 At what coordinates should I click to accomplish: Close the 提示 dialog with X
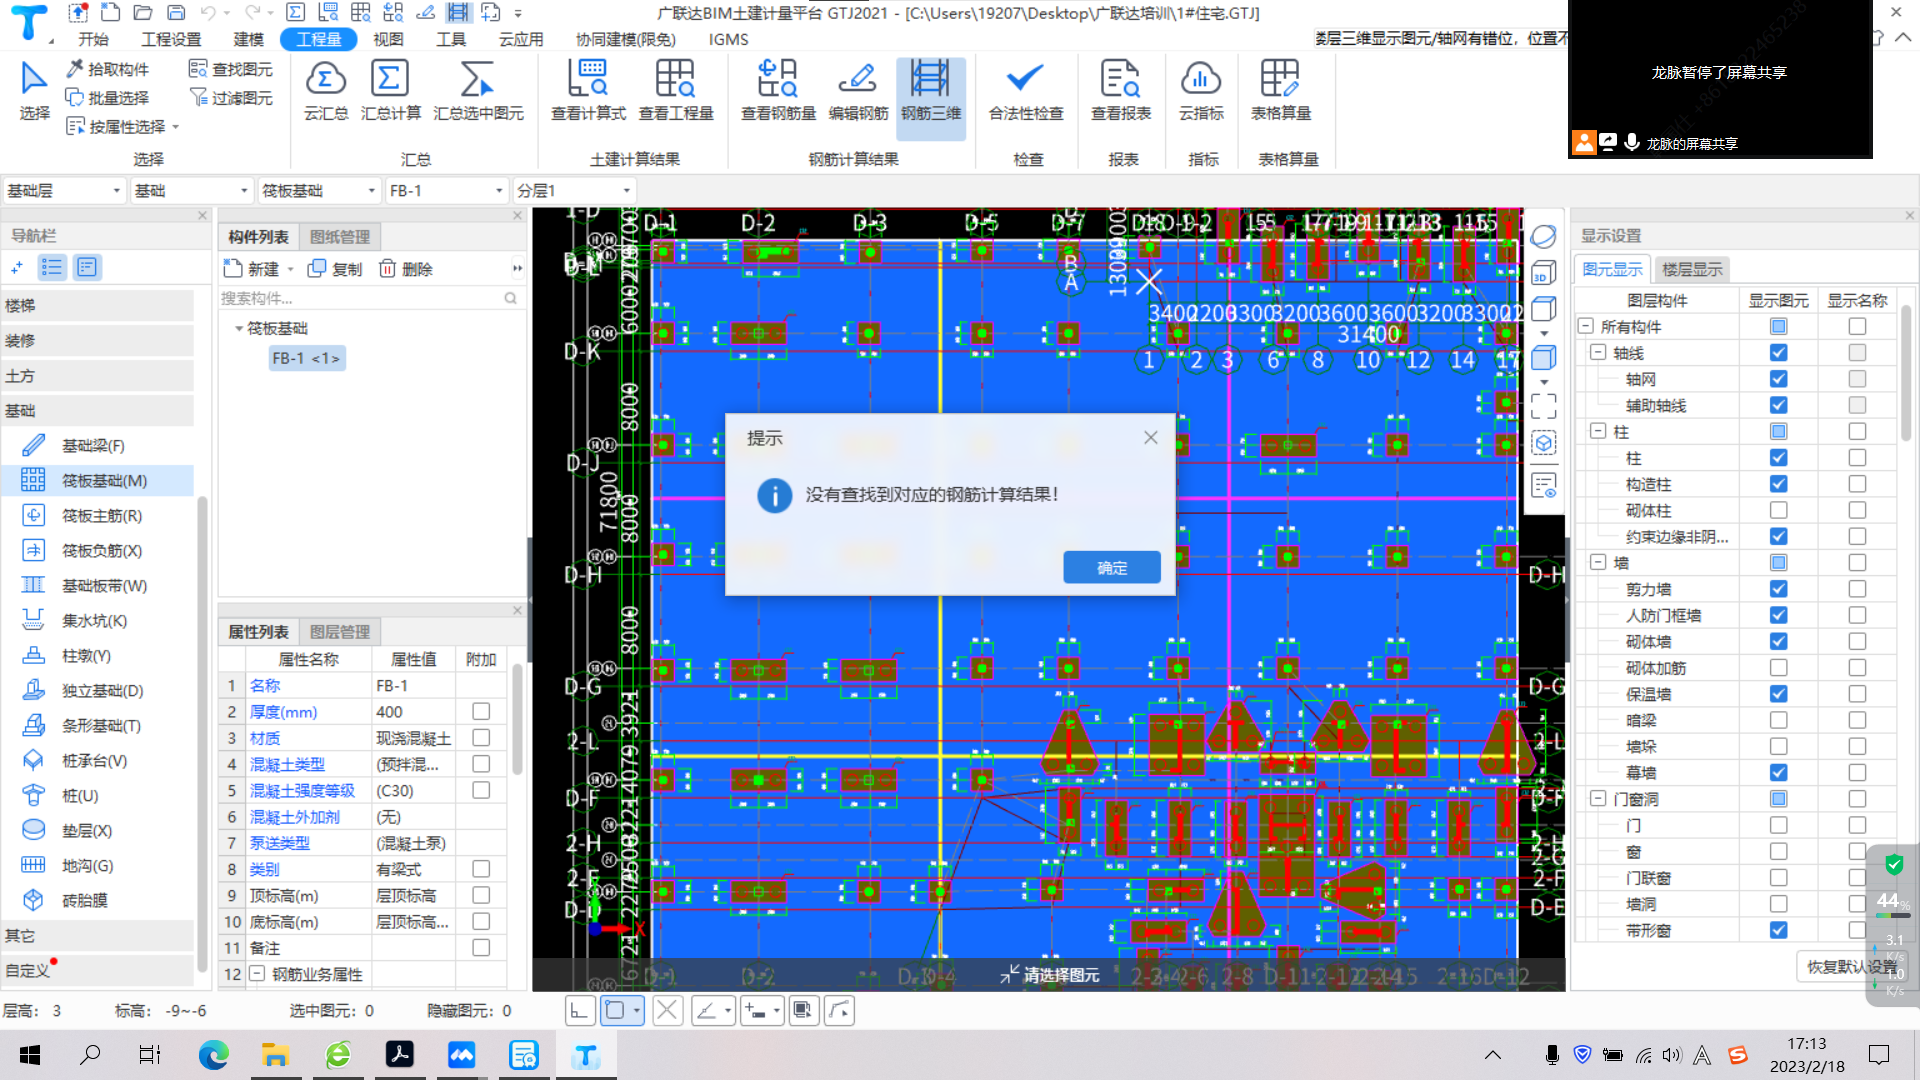coord(1151,437)
